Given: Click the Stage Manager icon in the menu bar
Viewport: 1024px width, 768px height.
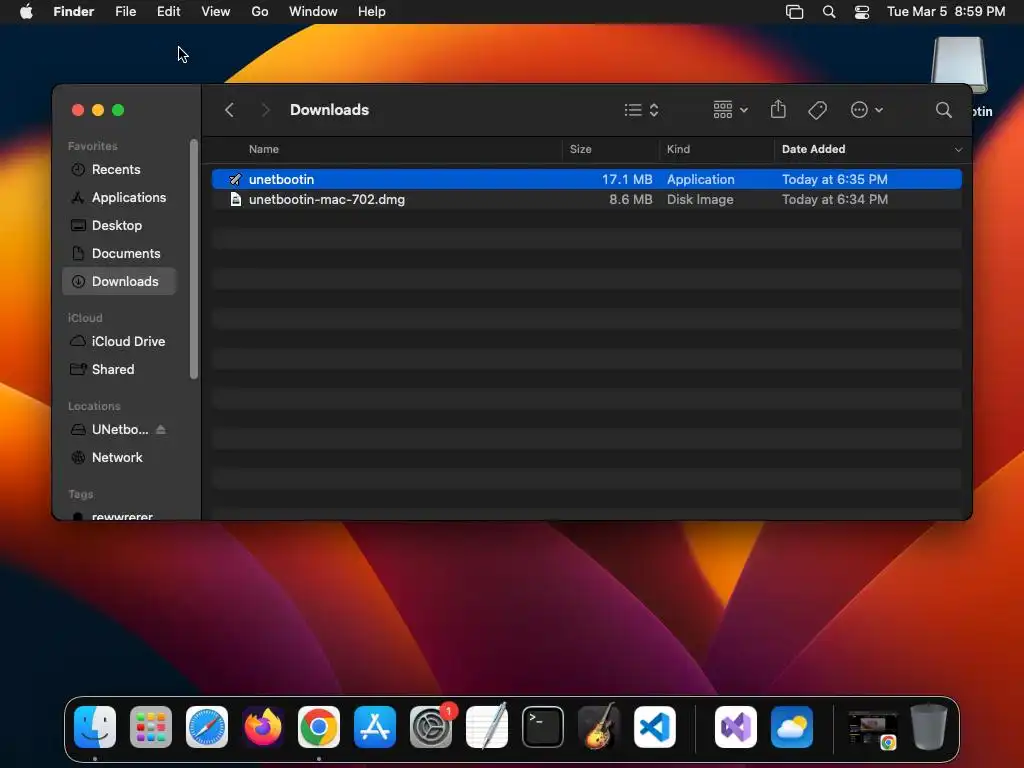Looking at the screenshot, I should click(x=794, y=12).
